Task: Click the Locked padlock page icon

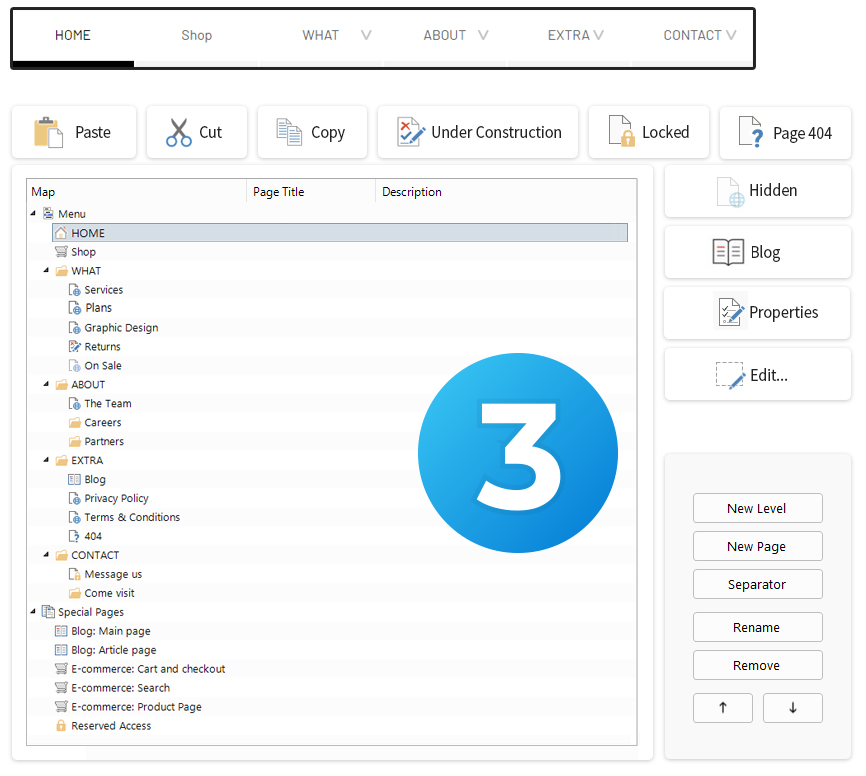Action: (622, 132)
